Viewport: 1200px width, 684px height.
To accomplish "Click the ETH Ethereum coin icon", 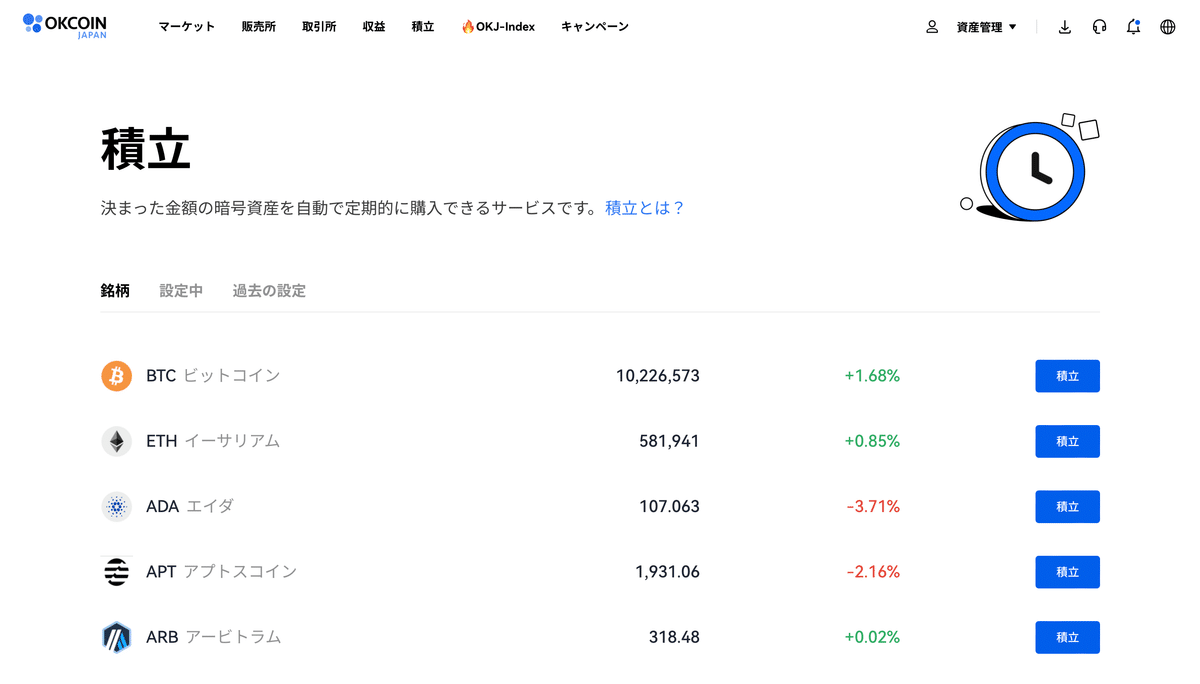I will coord(116,441).
